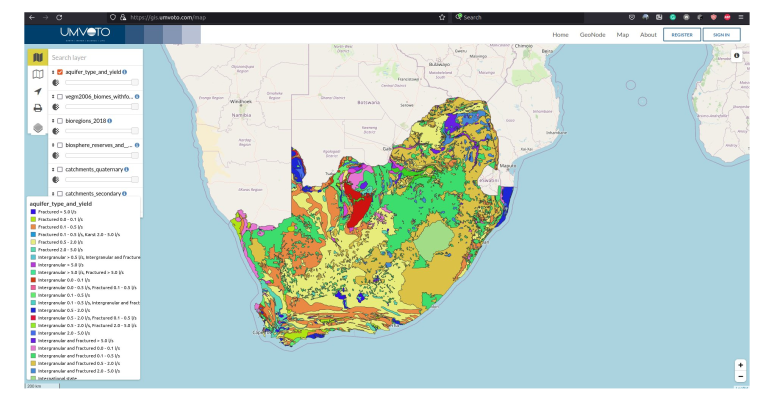Click the red ABP extension icon

727,17
